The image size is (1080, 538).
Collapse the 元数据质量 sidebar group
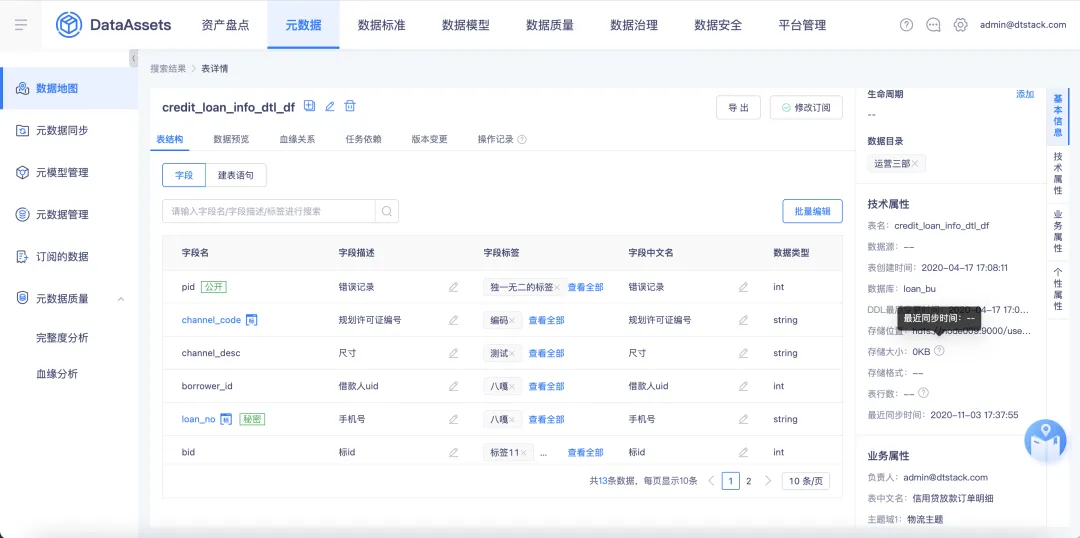(121, 299)
